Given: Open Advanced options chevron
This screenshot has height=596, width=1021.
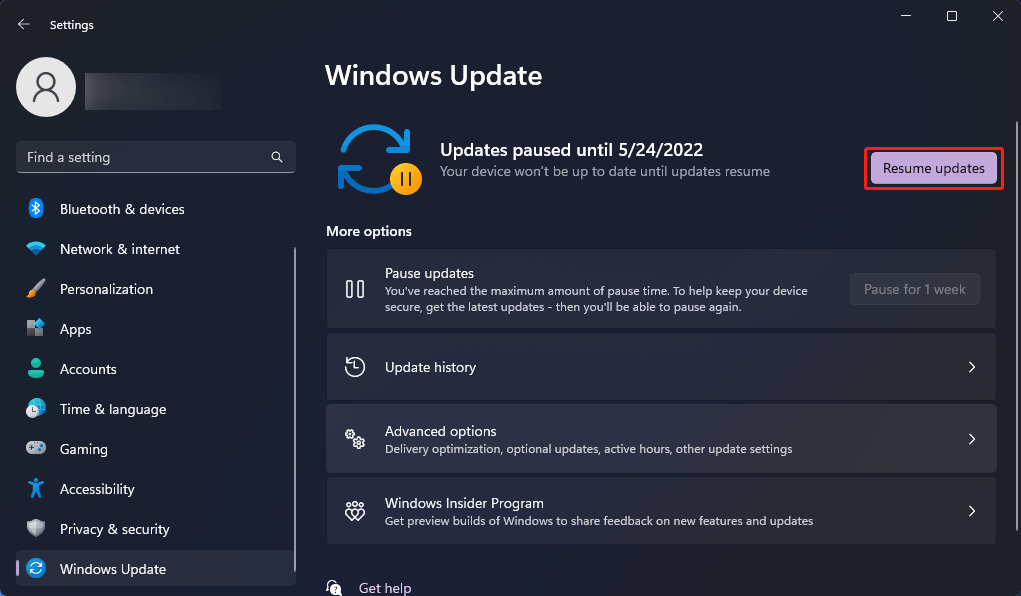Looking at the screenshot, I should coord(971,439).
